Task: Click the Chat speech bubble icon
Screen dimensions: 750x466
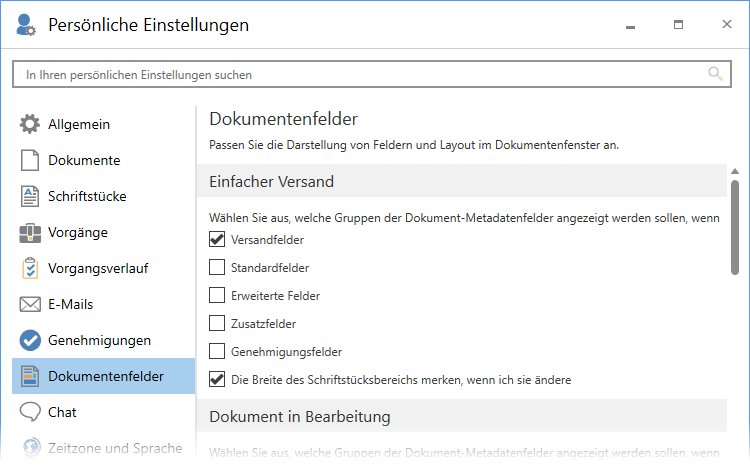Action: click(30, 412)
